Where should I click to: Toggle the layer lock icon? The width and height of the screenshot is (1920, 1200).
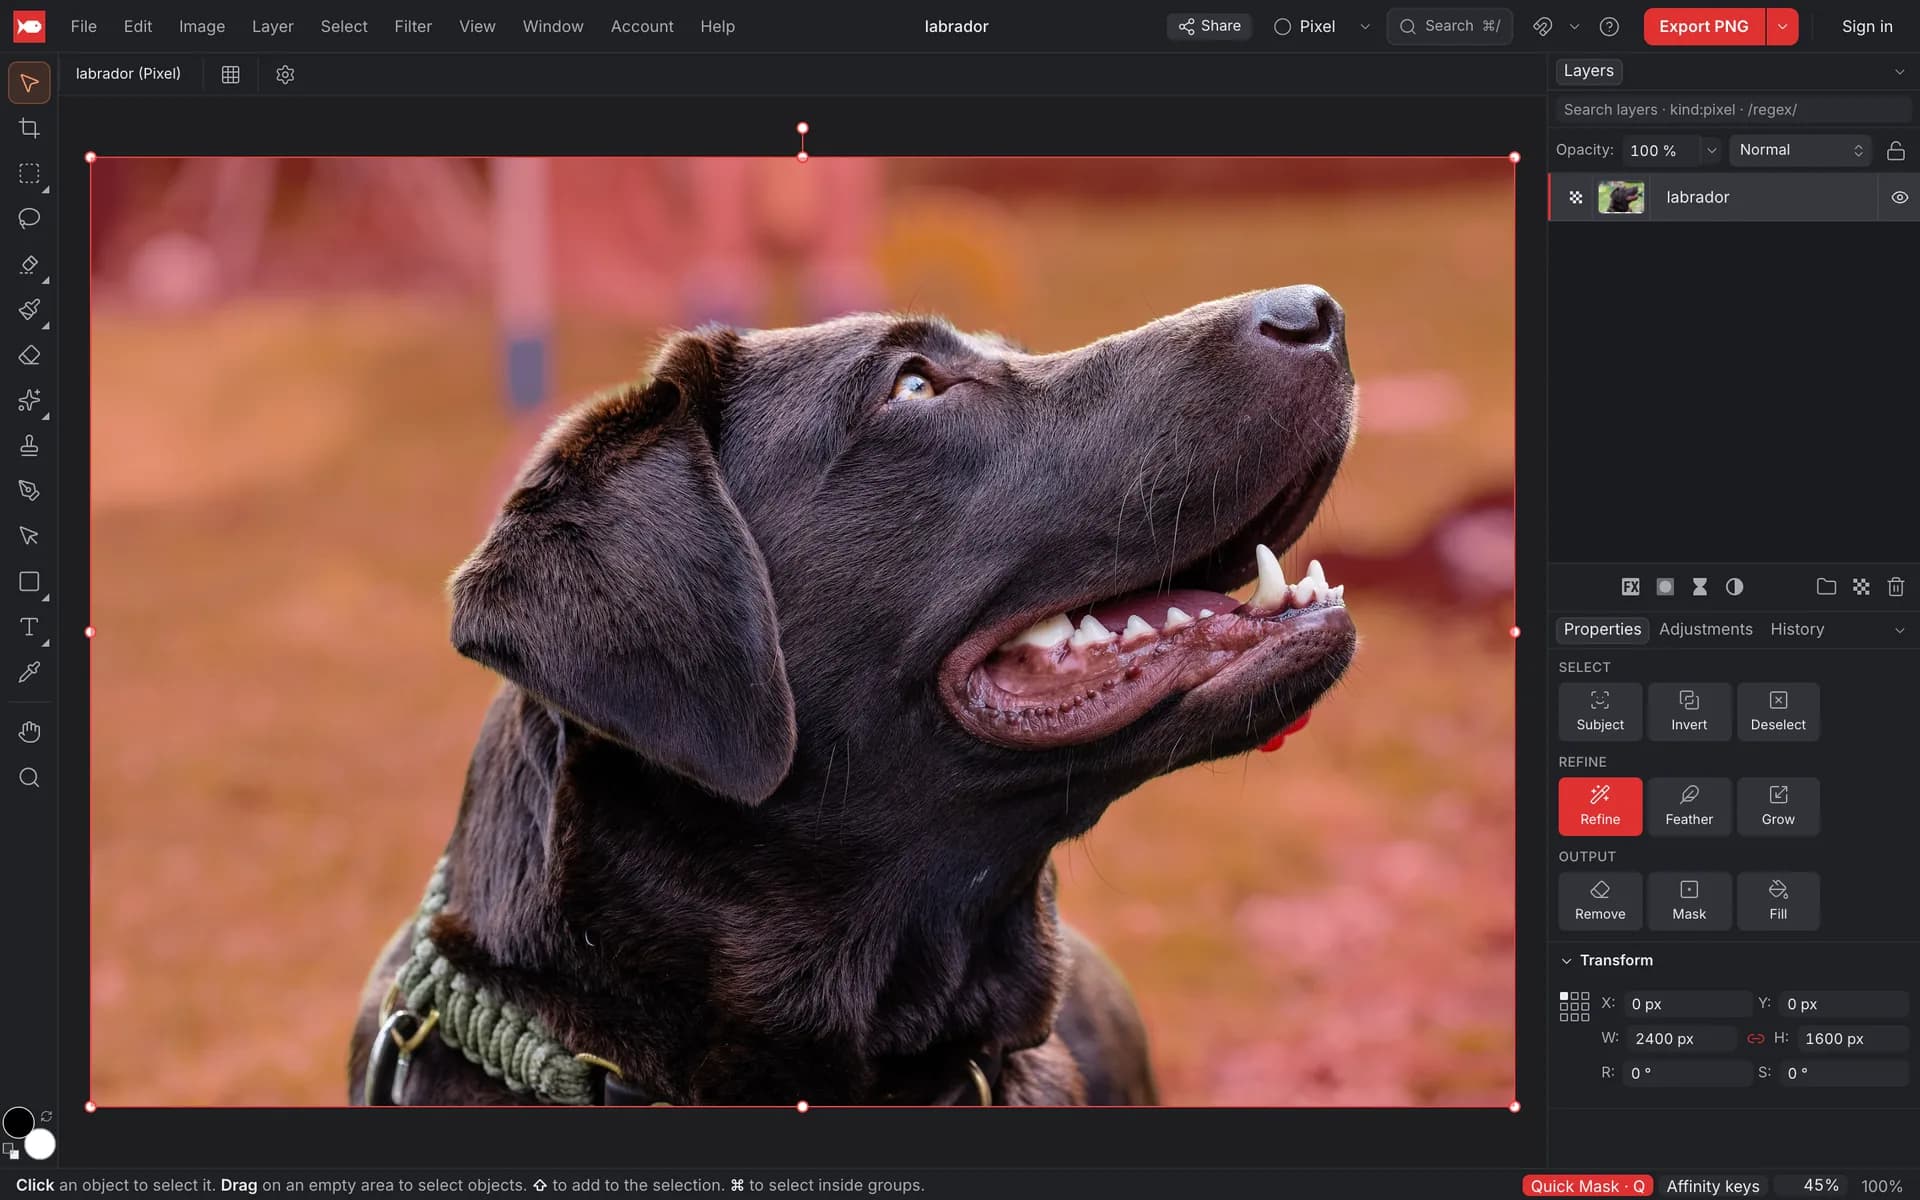pos(1895,150)
